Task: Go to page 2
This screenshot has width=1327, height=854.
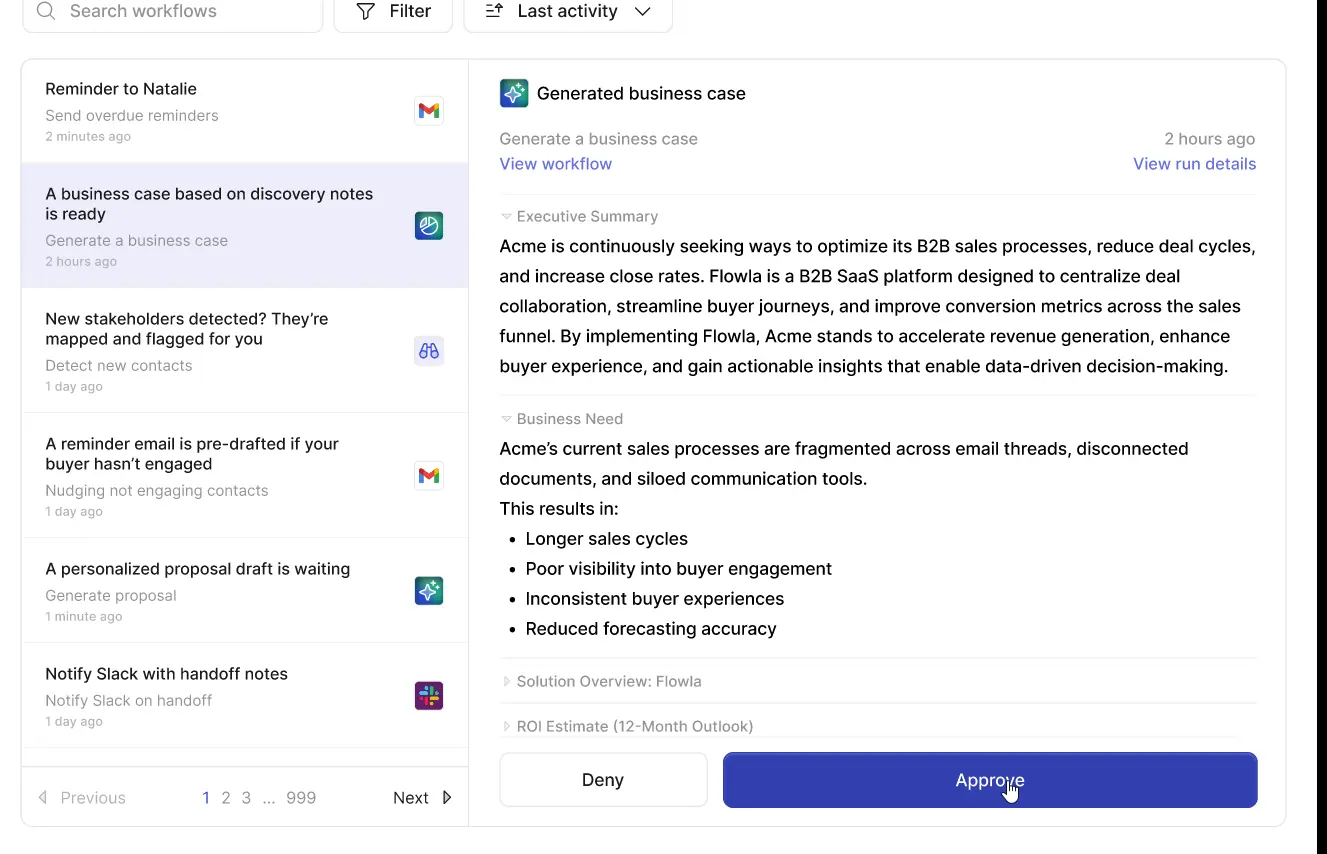Action: (226, 798)
